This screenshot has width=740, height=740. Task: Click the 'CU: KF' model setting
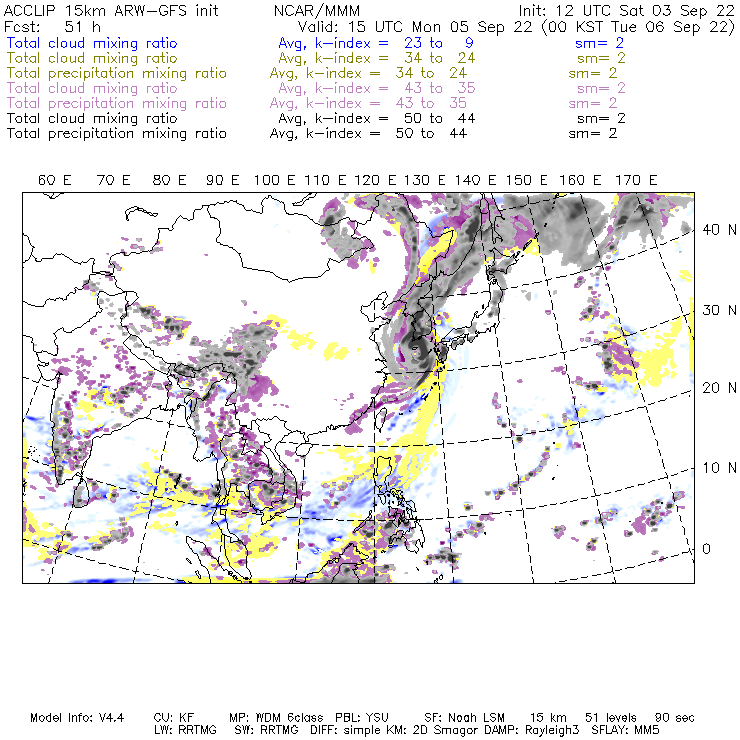174,718
